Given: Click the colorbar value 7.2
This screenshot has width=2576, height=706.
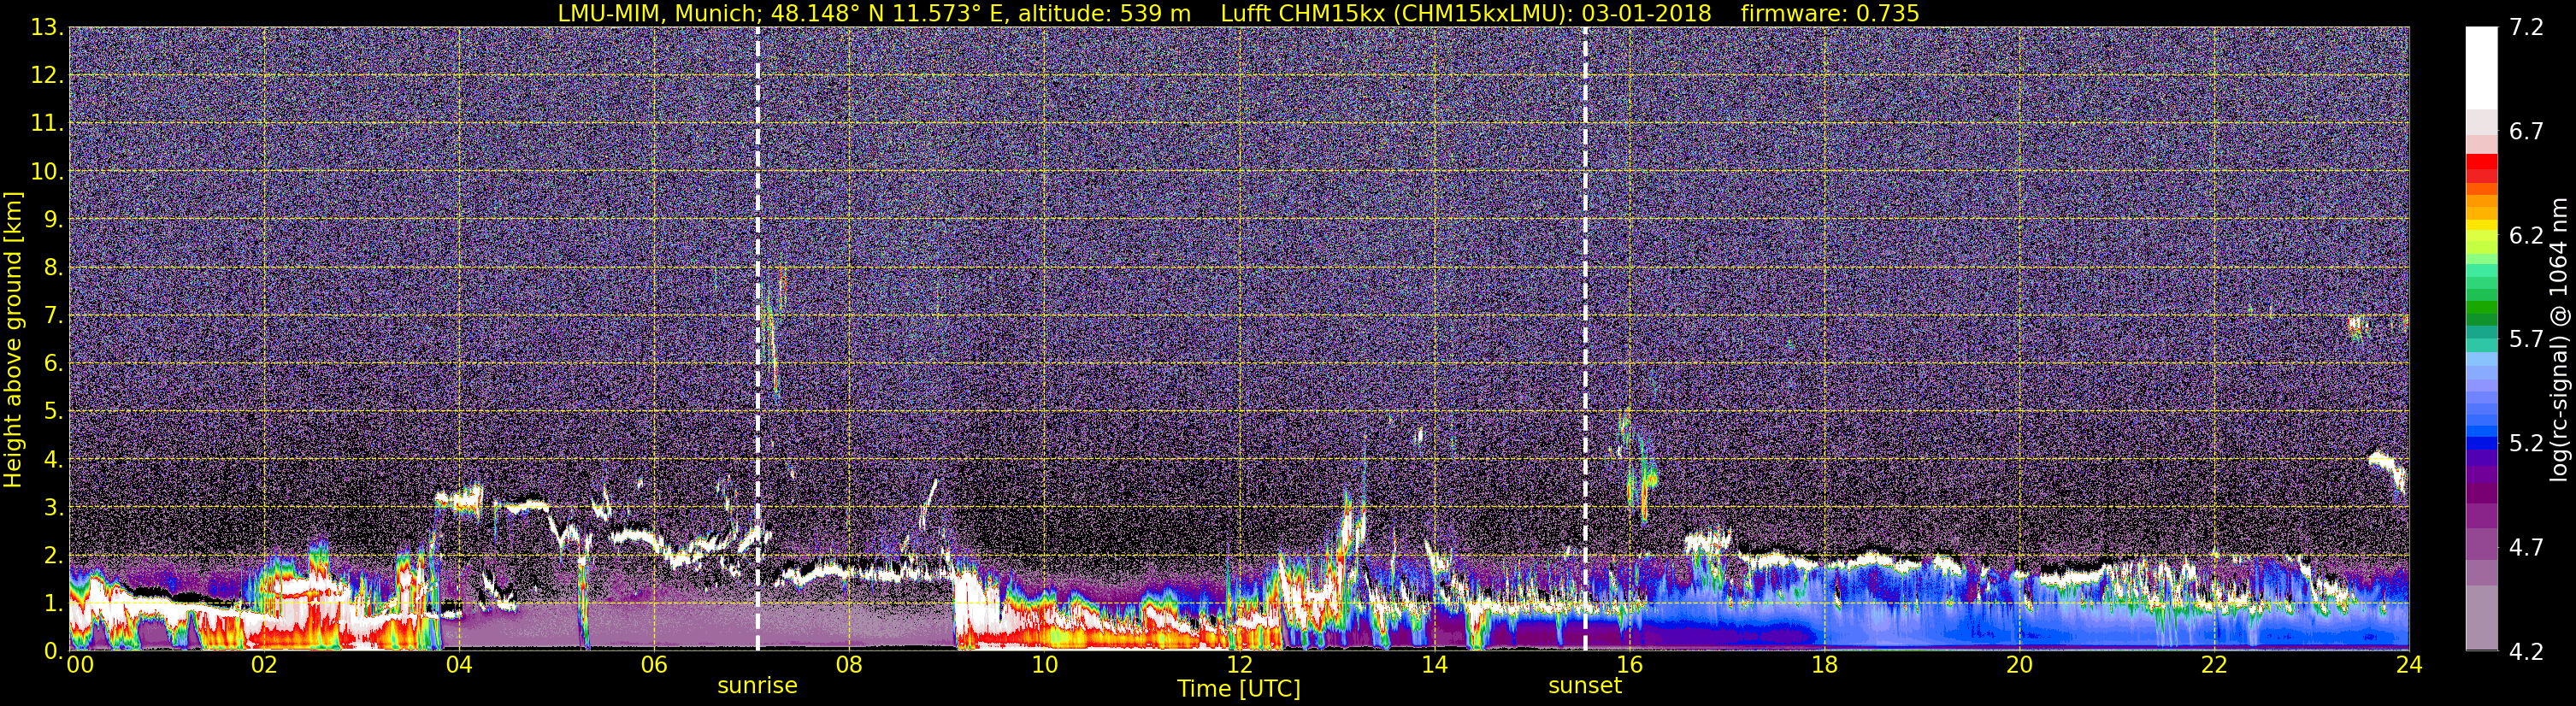Looking at the screenshot, I should pyautogui.click(x=2526, y=27).
